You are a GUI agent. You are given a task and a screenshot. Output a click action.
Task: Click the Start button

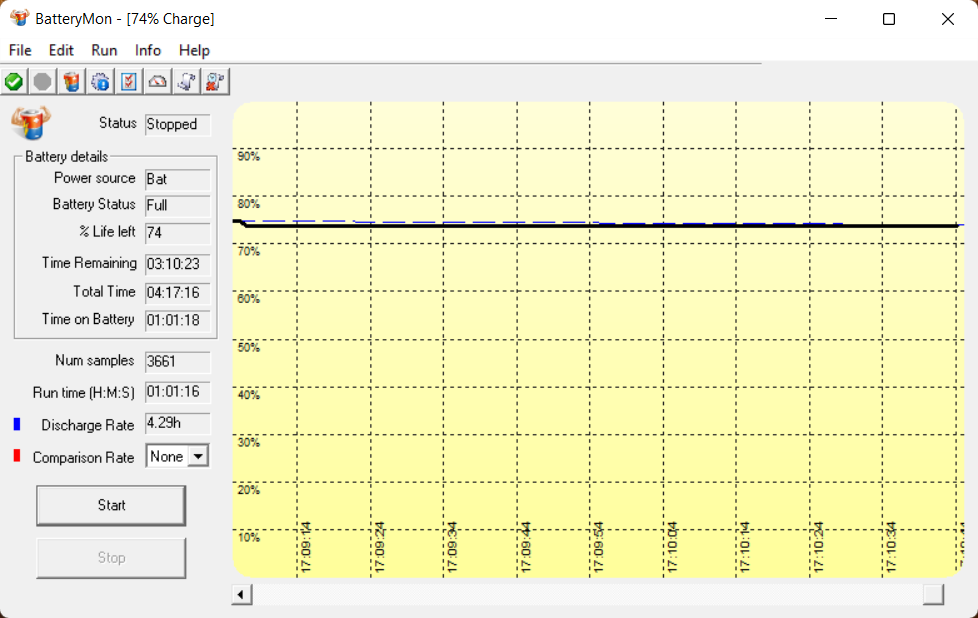click(x=111, y=505)
